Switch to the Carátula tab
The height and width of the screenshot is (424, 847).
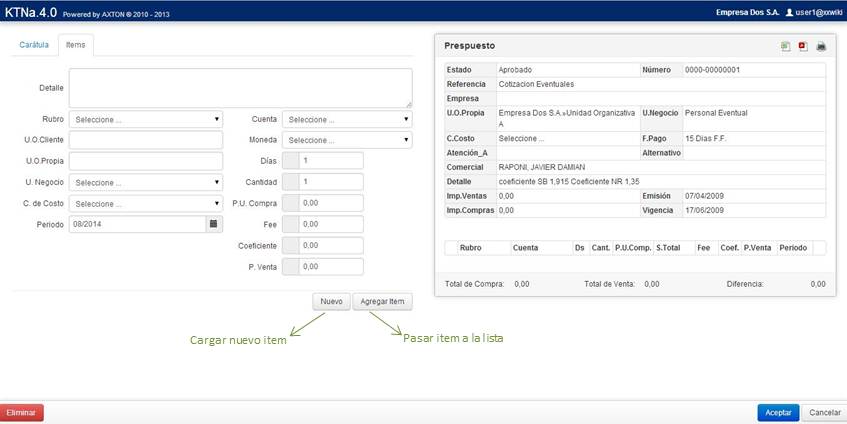coord(34,45)
